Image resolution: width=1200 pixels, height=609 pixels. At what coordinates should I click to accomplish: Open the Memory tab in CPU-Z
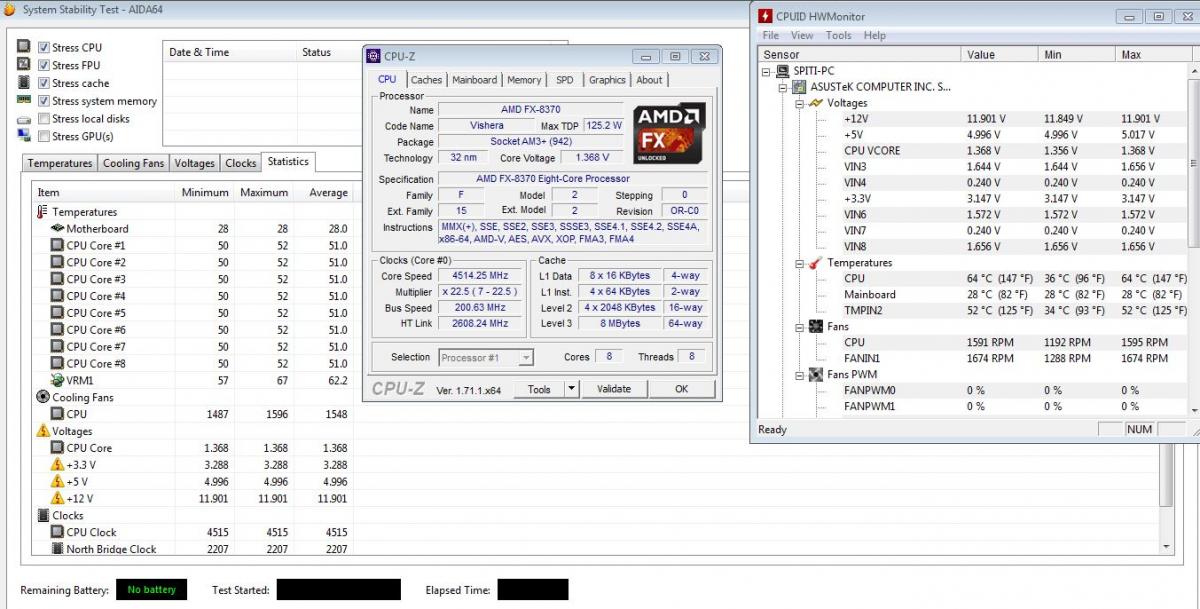524,80
